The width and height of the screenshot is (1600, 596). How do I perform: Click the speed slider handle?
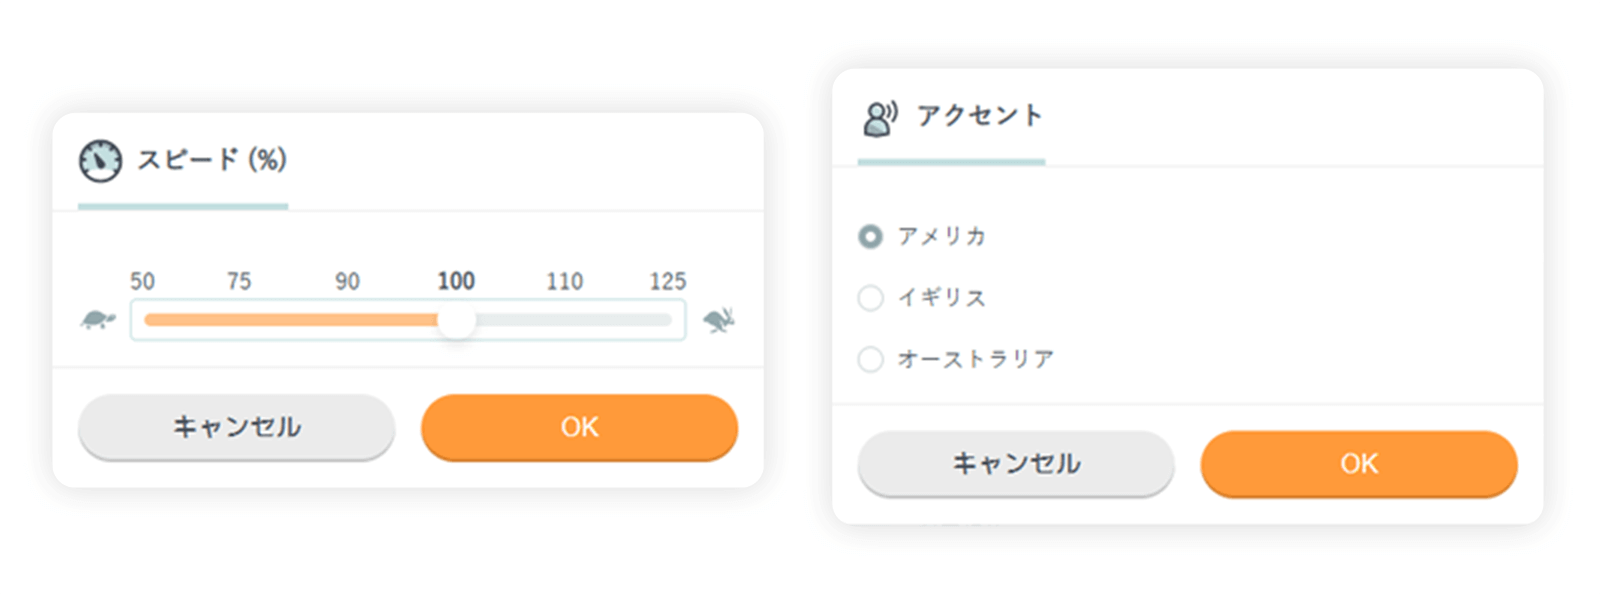[x=457, y=320]
